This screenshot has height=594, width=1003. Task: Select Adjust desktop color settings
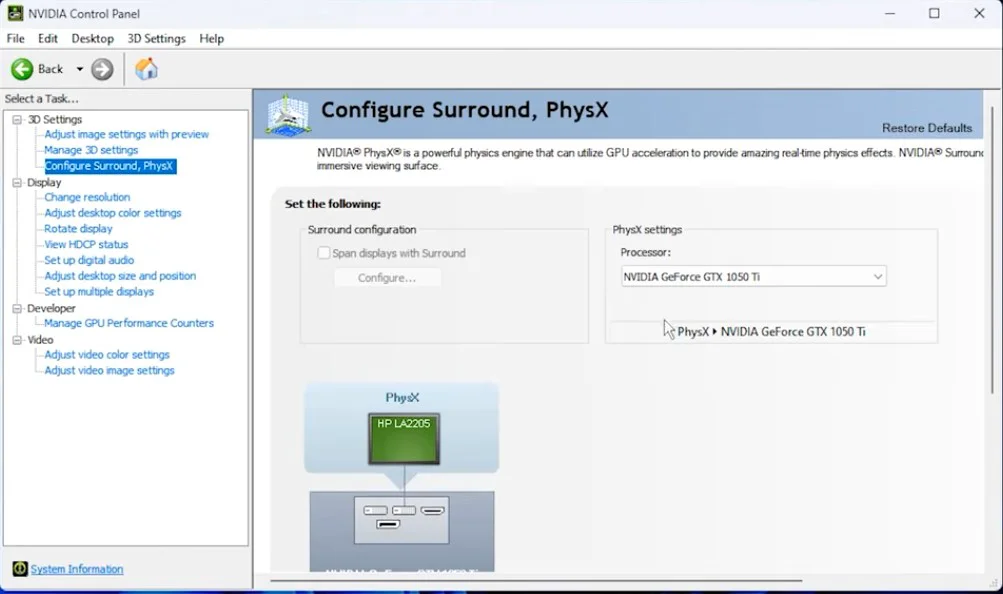pyautogui.click(x=113, y=213)
